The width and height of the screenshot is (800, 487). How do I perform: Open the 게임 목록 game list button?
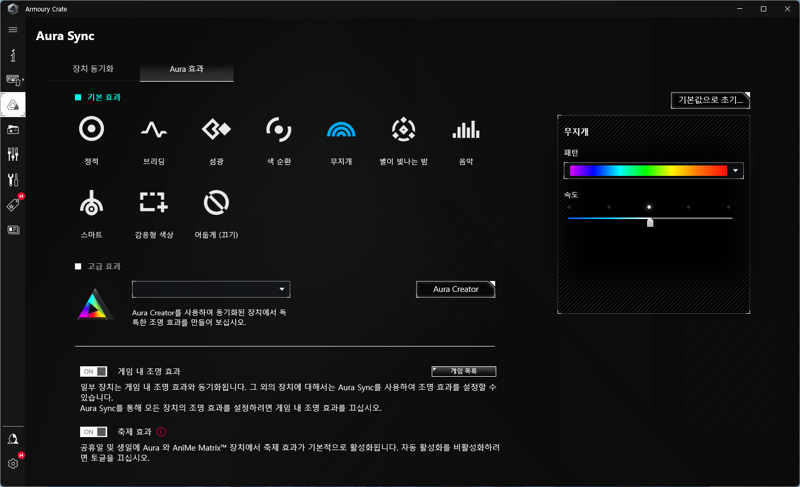click(464, 371)
